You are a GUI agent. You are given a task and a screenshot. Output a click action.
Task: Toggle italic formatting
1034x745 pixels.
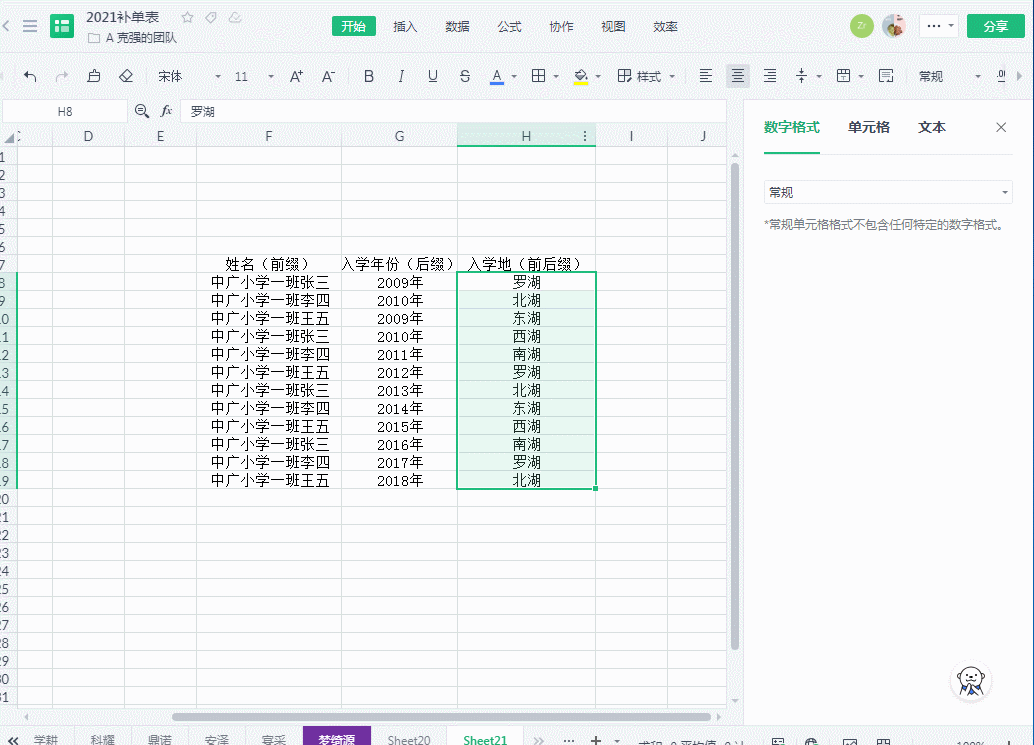[x=401, y=76]
